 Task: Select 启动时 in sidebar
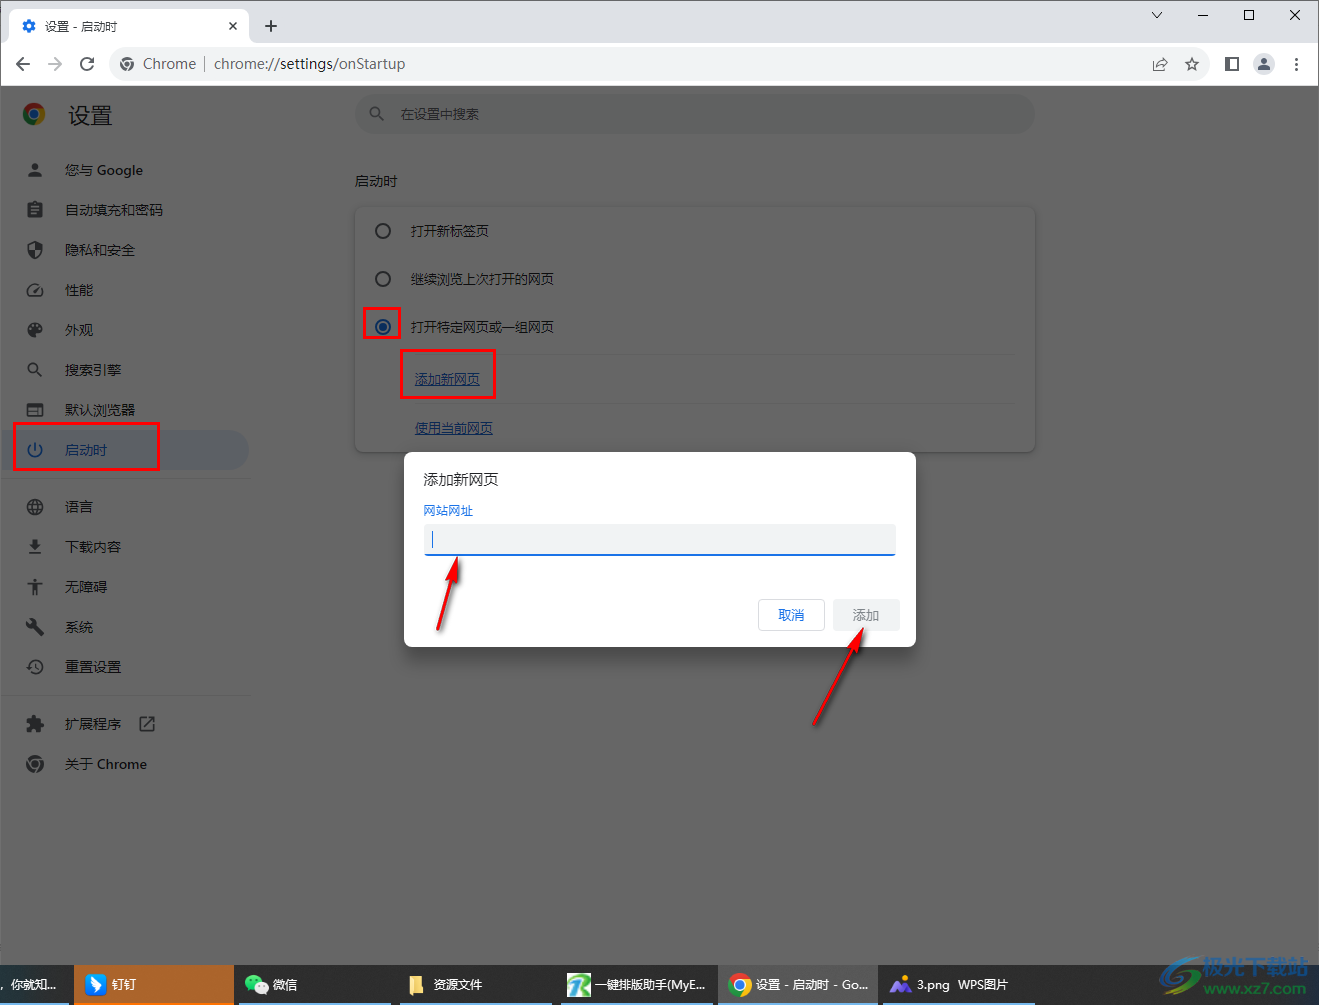coord(125,450)
